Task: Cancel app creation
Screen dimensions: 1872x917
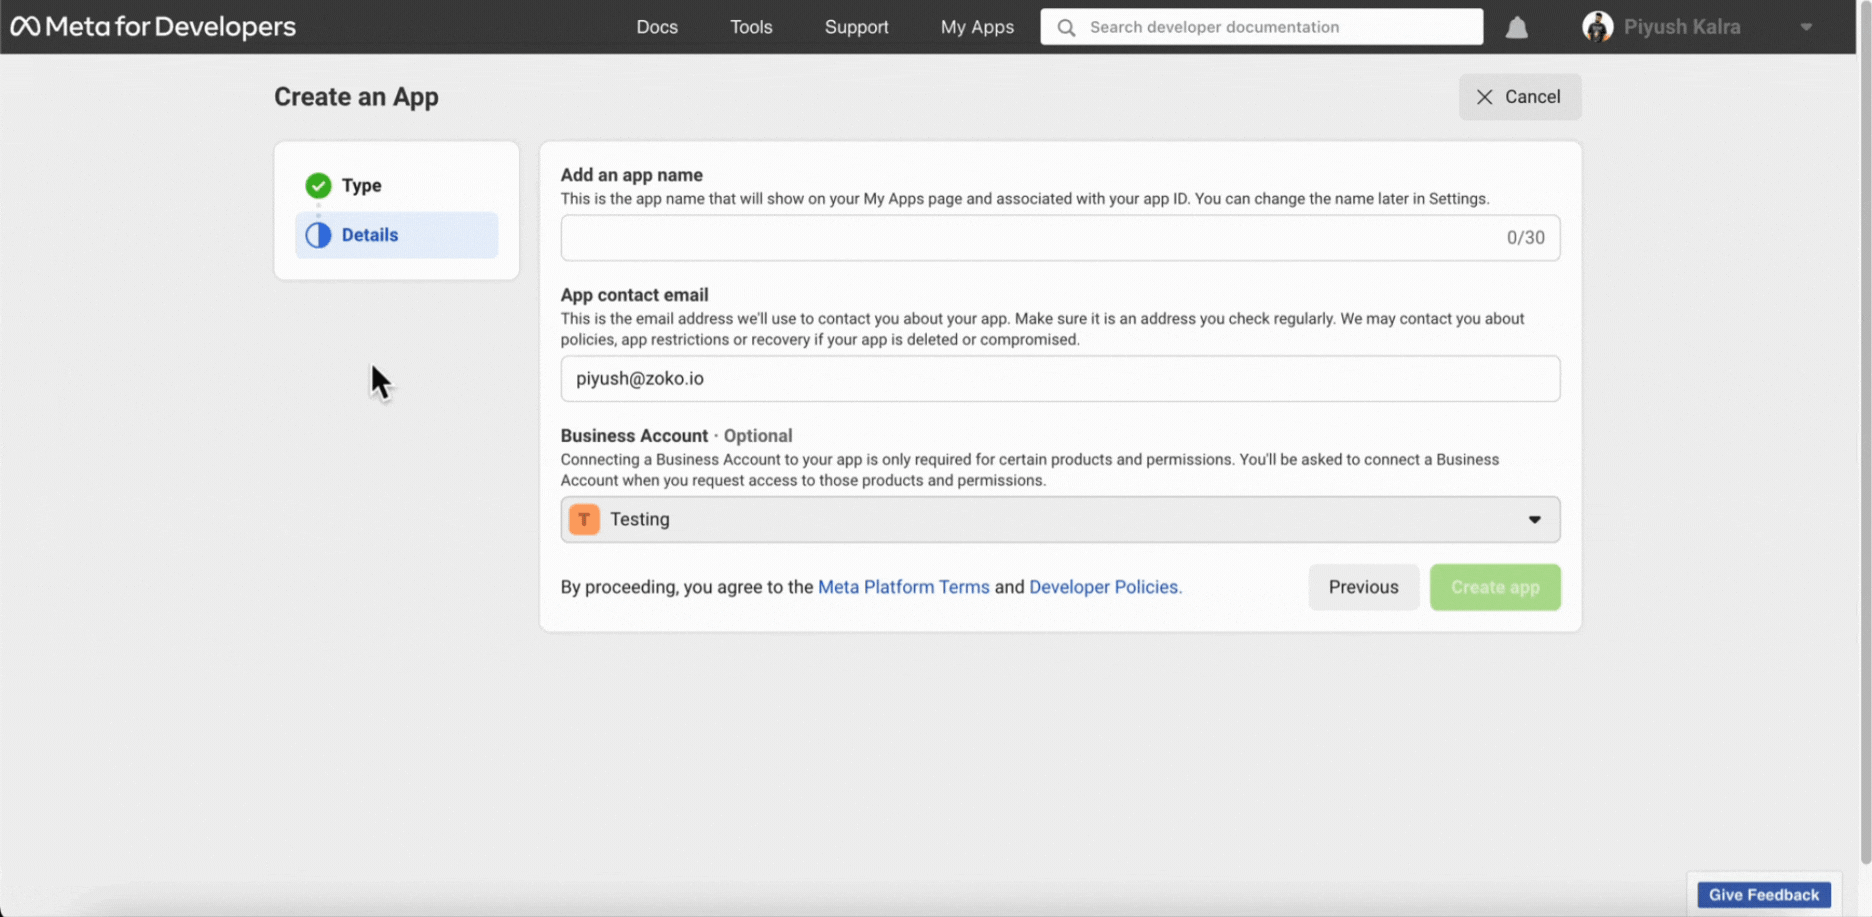Action: (x=1520, y=97)
